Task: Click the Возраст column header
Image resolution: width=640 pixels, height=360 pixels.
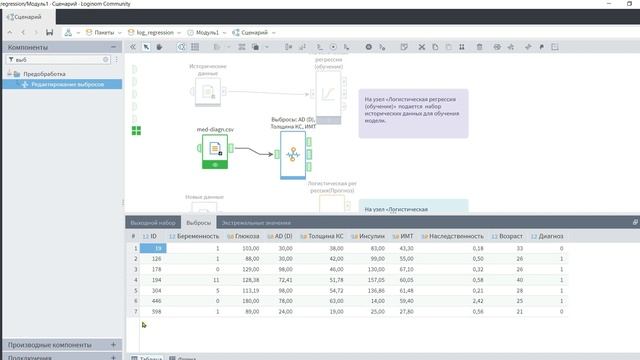Action: [x=507, y=236]
